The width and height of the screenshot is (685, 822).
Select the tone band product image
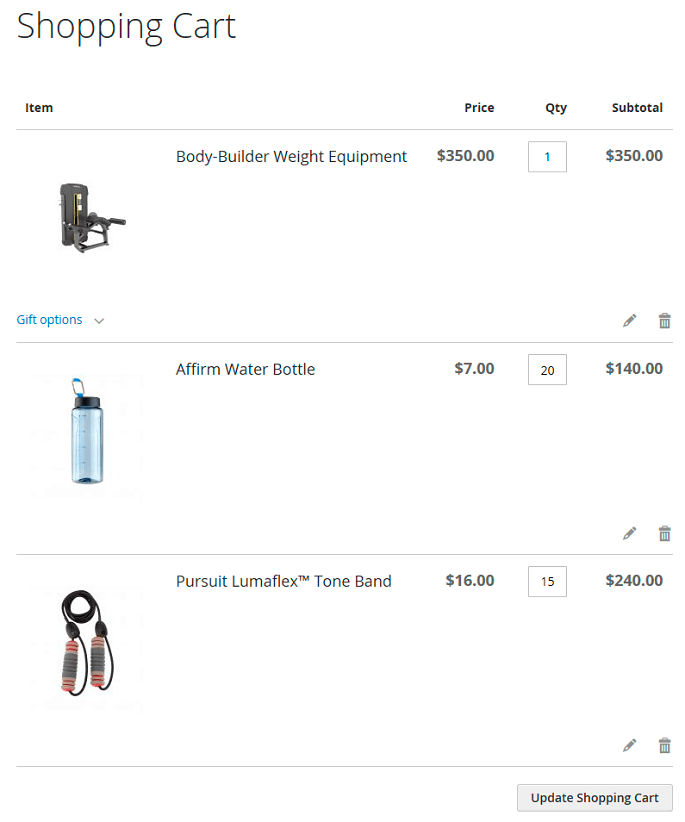click(87, 642)
